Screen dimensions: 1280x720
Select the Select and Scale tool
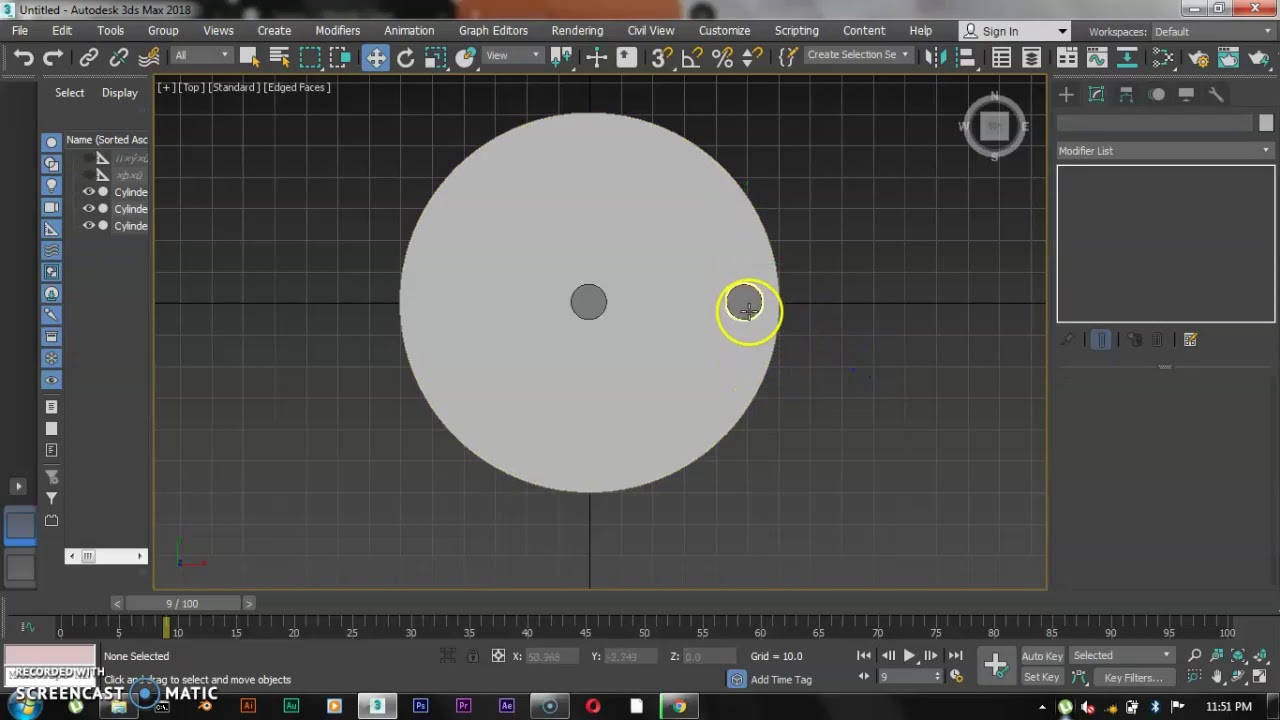coord(435,57)
